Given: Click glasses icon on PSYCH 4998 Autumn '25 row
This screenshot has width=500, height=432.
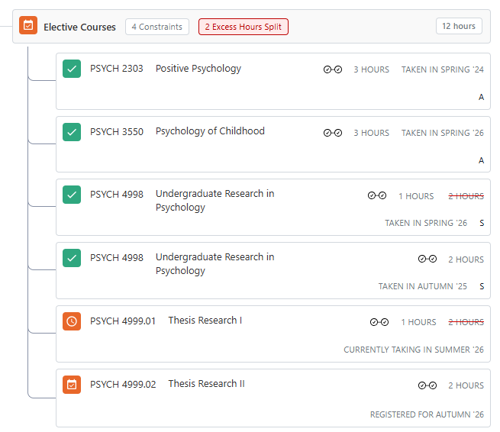Looking at the screenshot, I should pos(427,259).
